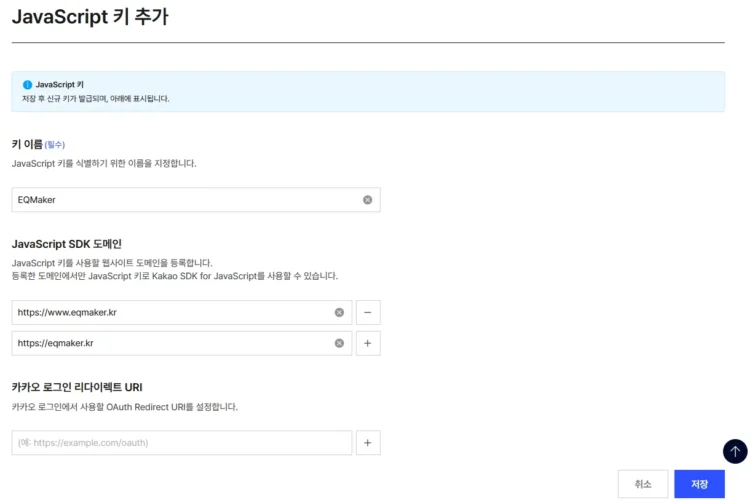
Task: Click the 키 이름 section label
Action: (27, 144)
